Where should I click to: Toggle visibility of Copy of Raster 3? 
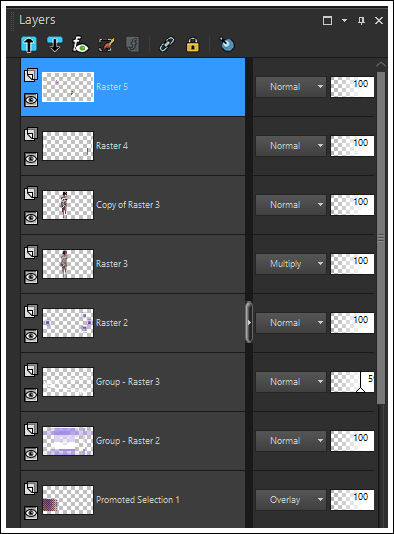coord(31,218)
